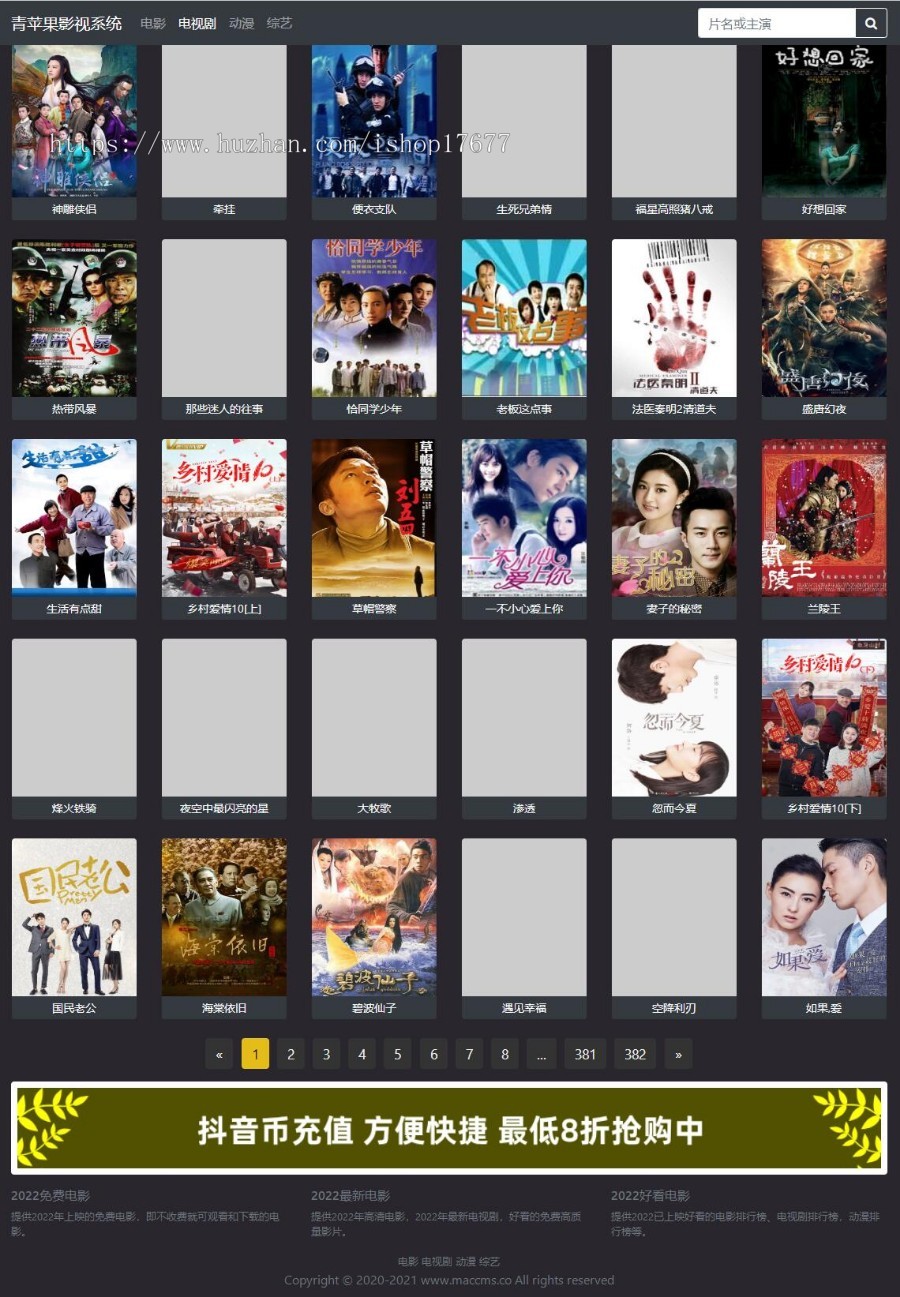Click the 渗透 title link

(524, 808)
